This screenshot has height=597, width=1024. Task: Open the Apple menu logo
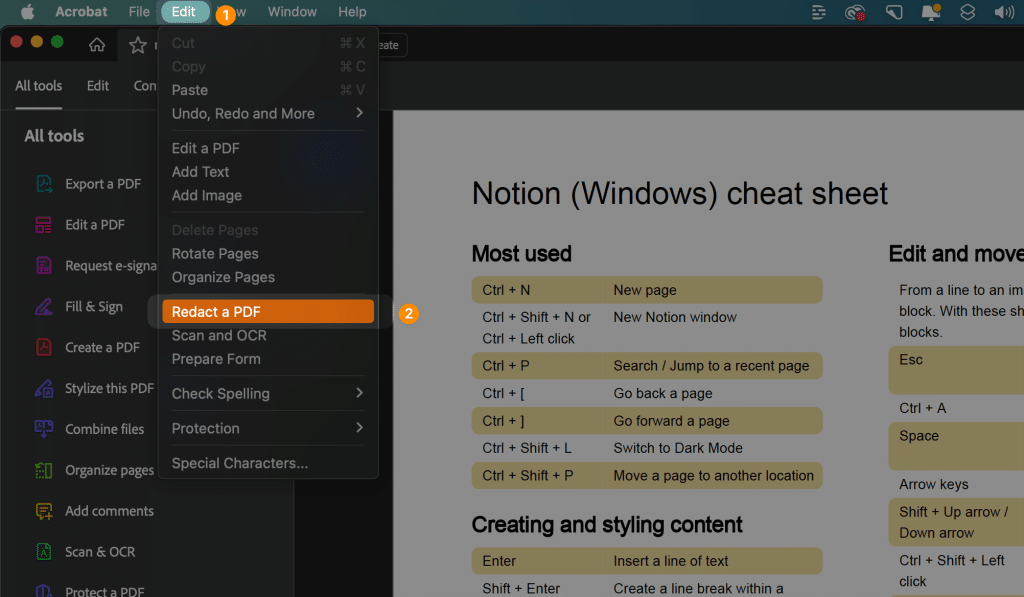click(x=27, y=12)
